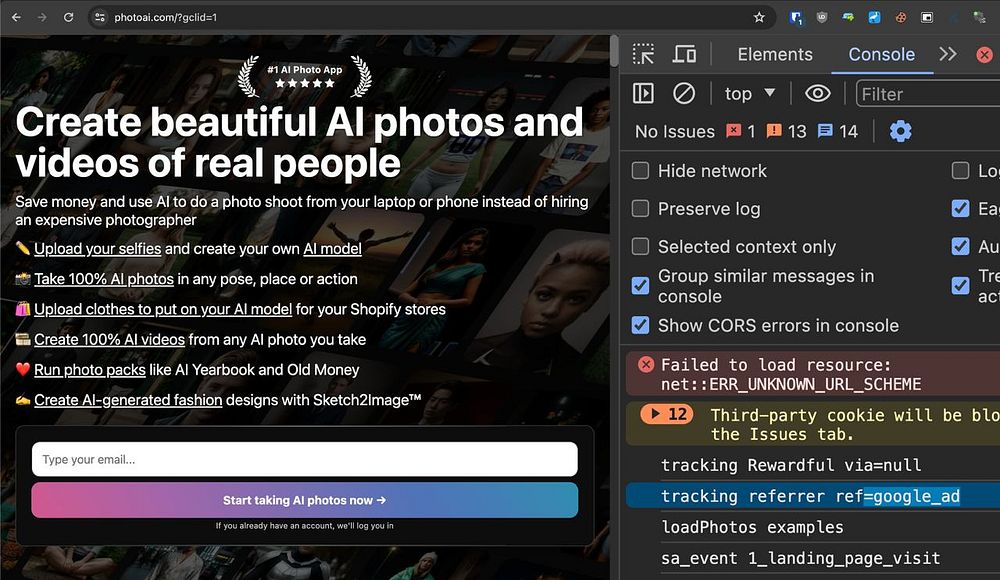Open the Create 100% AI videos link
1000x580 pixels.
[110, 339]
